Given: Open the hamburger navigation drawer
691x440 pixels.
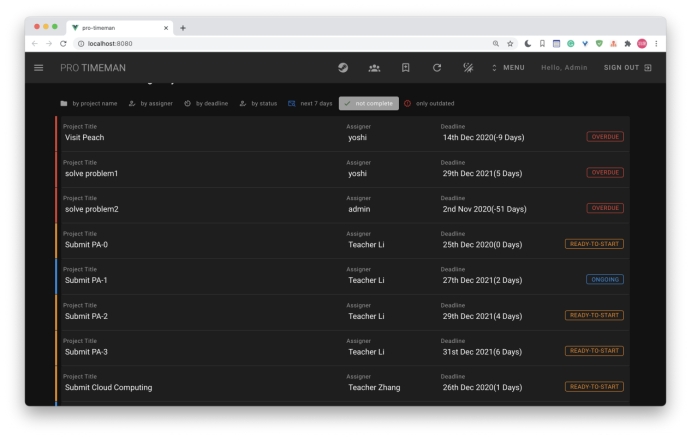Looking at the screenshot, I should click(39, 67).
